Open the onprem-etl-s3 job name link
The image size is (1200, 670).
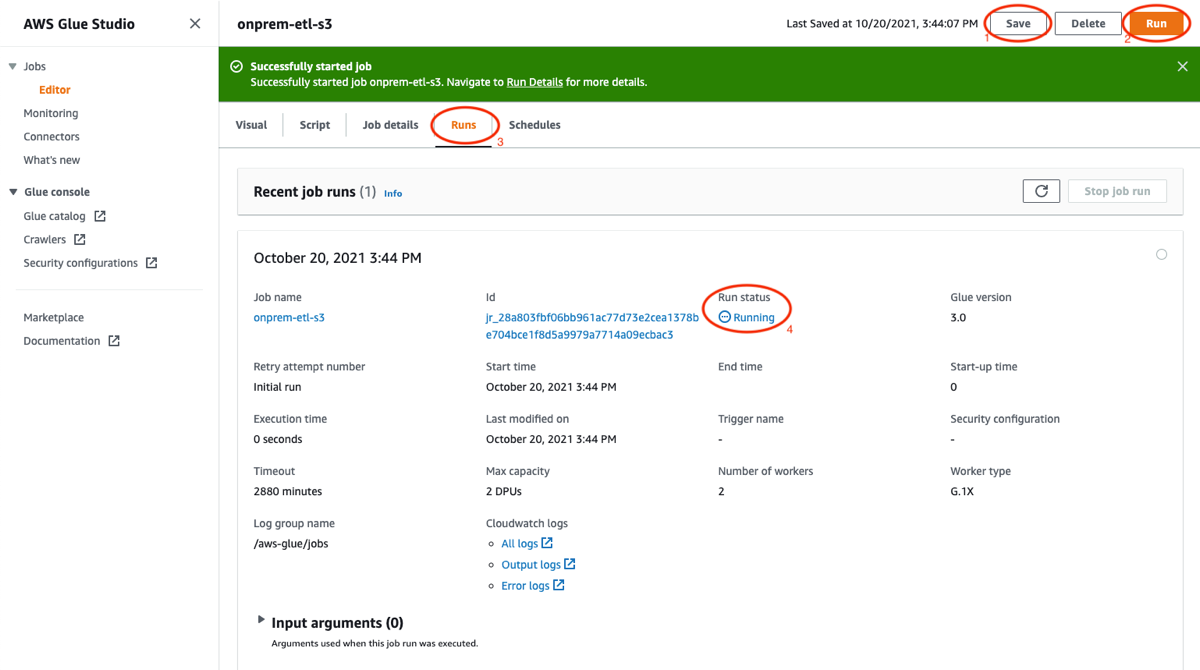[289, 318]
